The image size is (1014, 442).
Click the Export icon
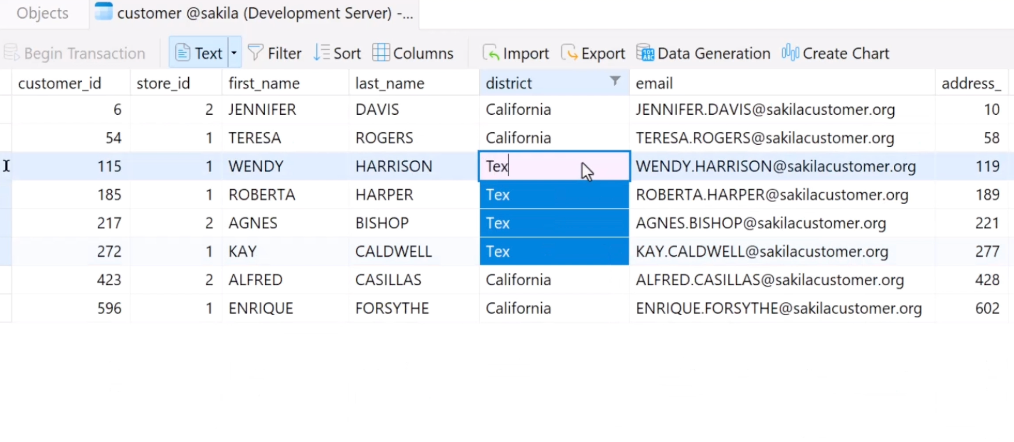coord(569,53)
